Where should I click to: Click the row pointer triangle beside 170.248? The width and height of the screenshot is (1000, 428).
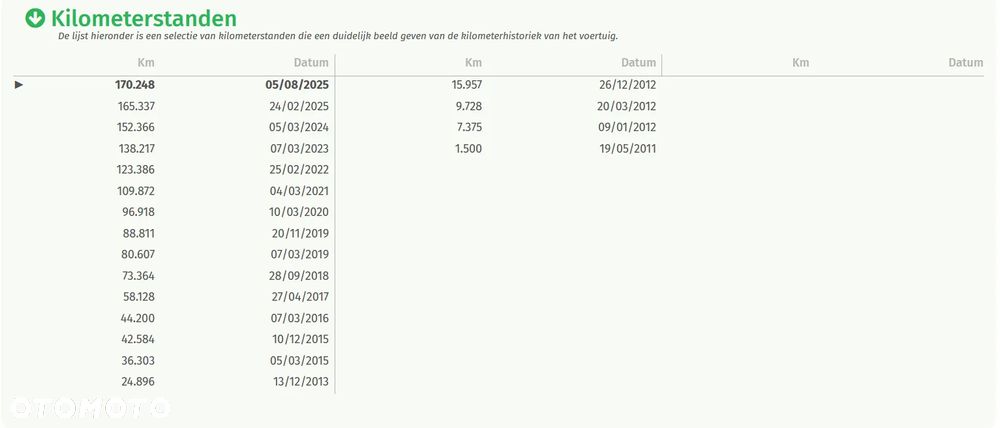(19, 85)
